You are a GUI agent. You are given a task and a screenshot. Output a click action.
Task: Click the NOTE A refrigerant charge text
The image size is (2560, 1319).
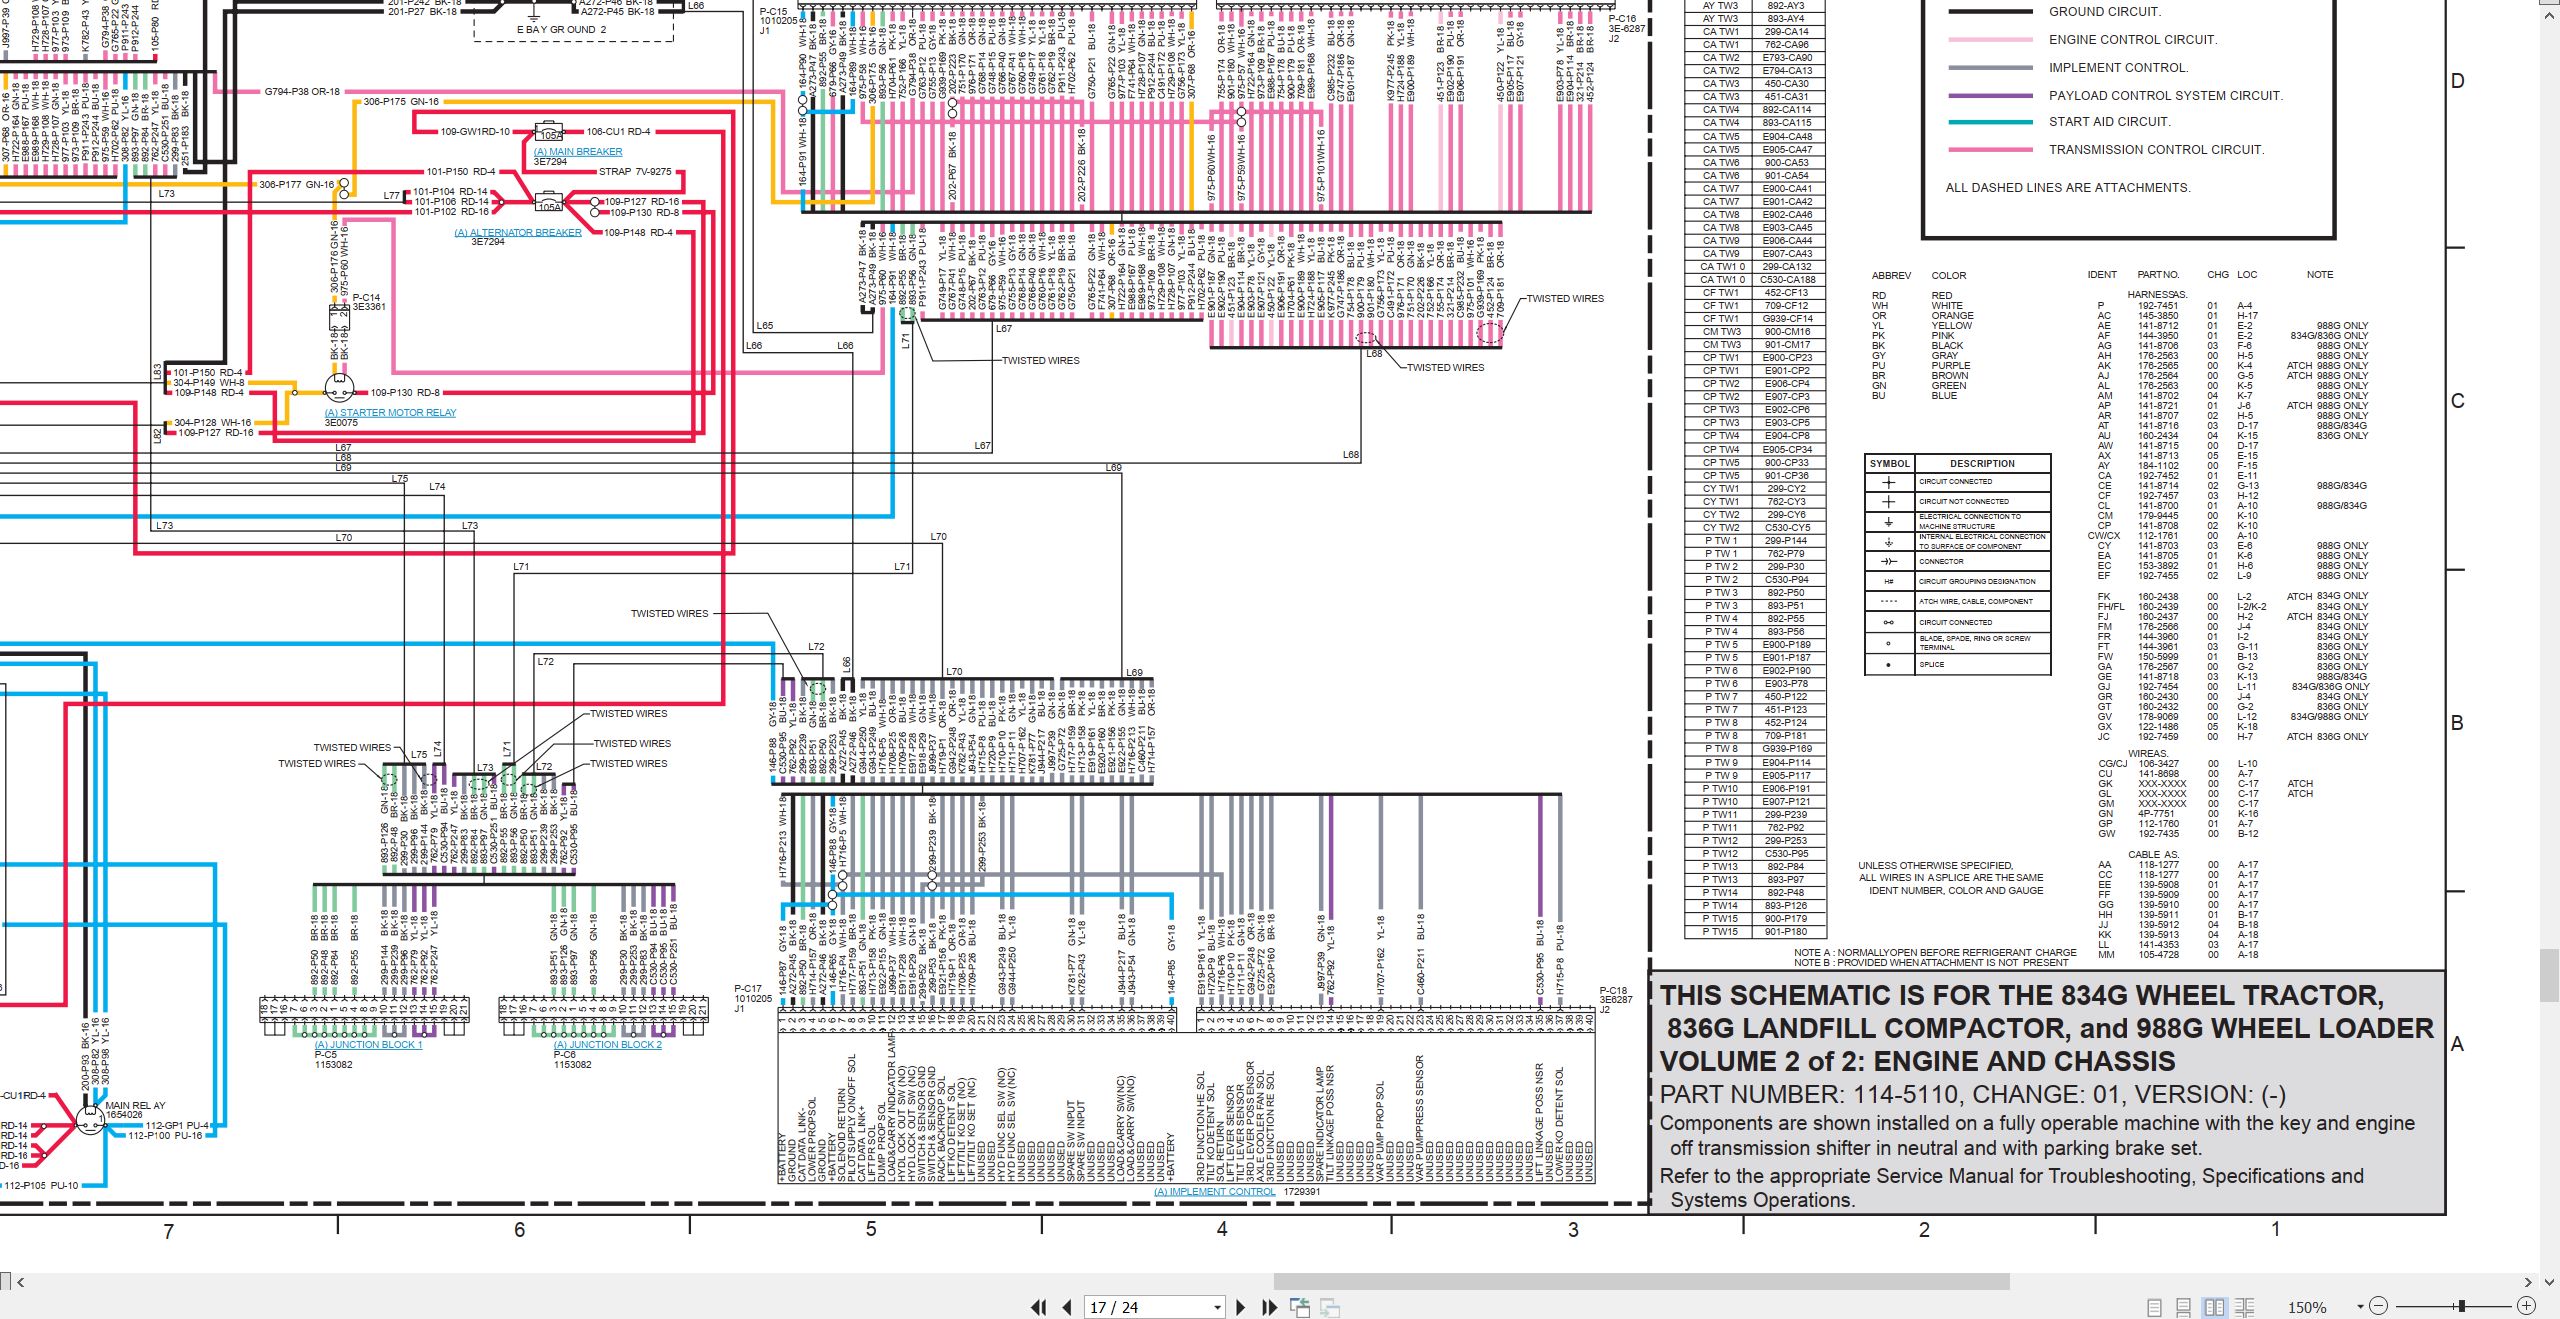click(x=1935, y=952)
